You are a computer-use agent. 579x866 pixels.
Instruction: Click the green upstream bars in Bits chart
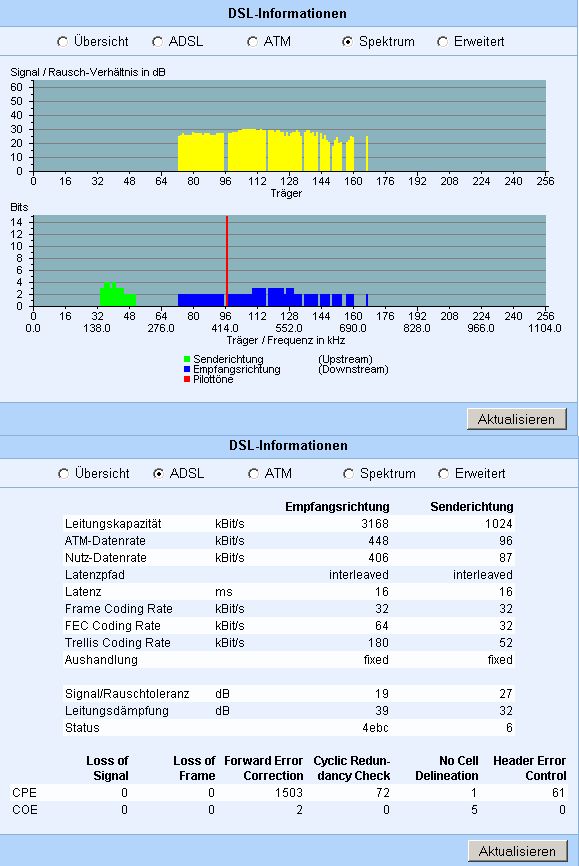click(118, 295)
